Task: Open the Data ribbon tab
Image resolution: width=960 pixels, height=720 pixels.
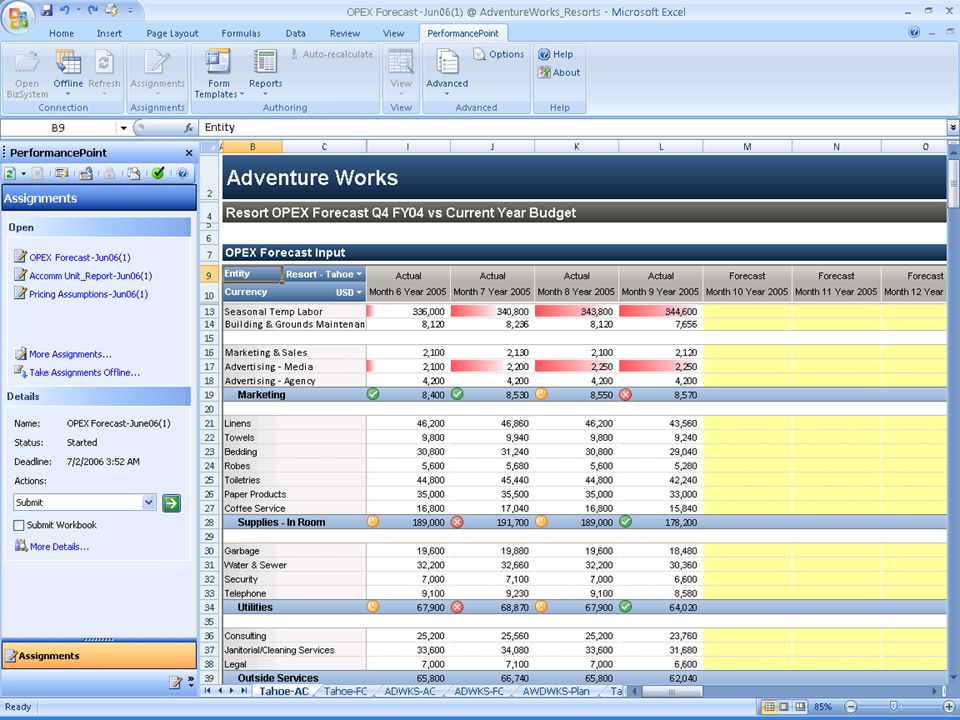Action: tap(295, 34)
